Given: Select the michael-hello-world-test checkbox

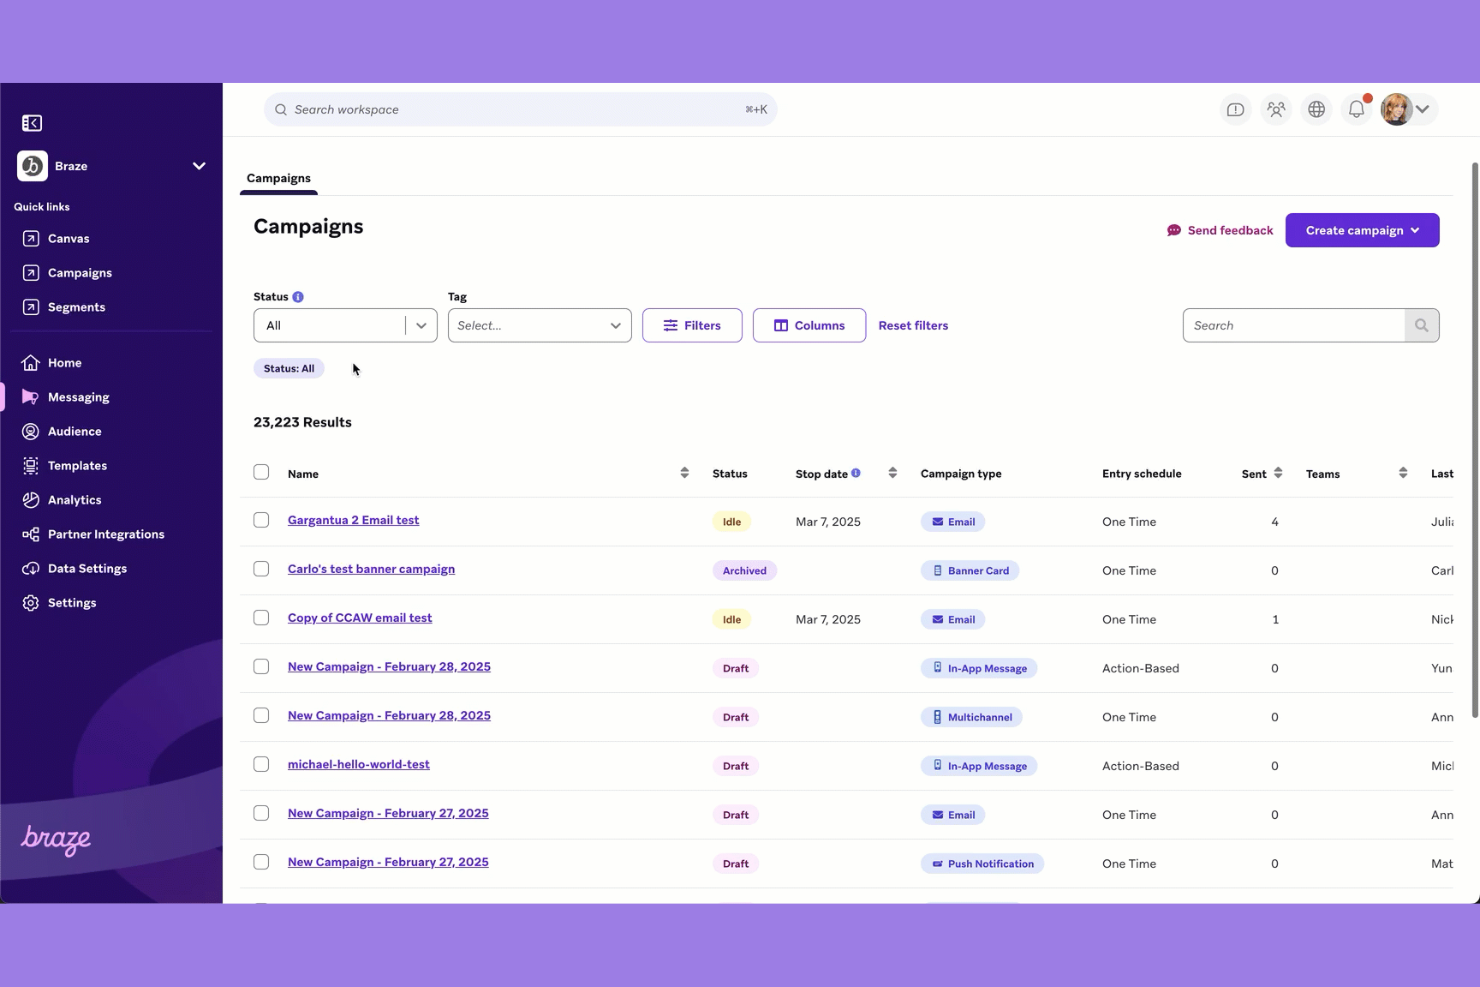Looking at the screenshot, I should [x=261, y=763].
